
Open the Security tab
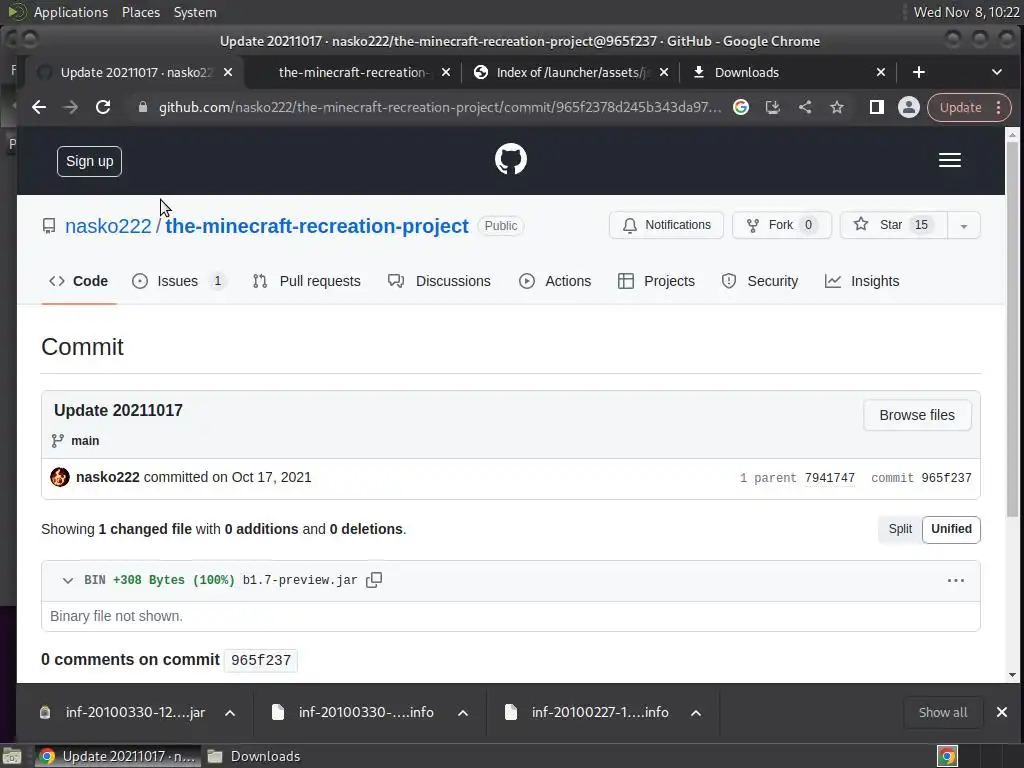[x=760, y=281]
